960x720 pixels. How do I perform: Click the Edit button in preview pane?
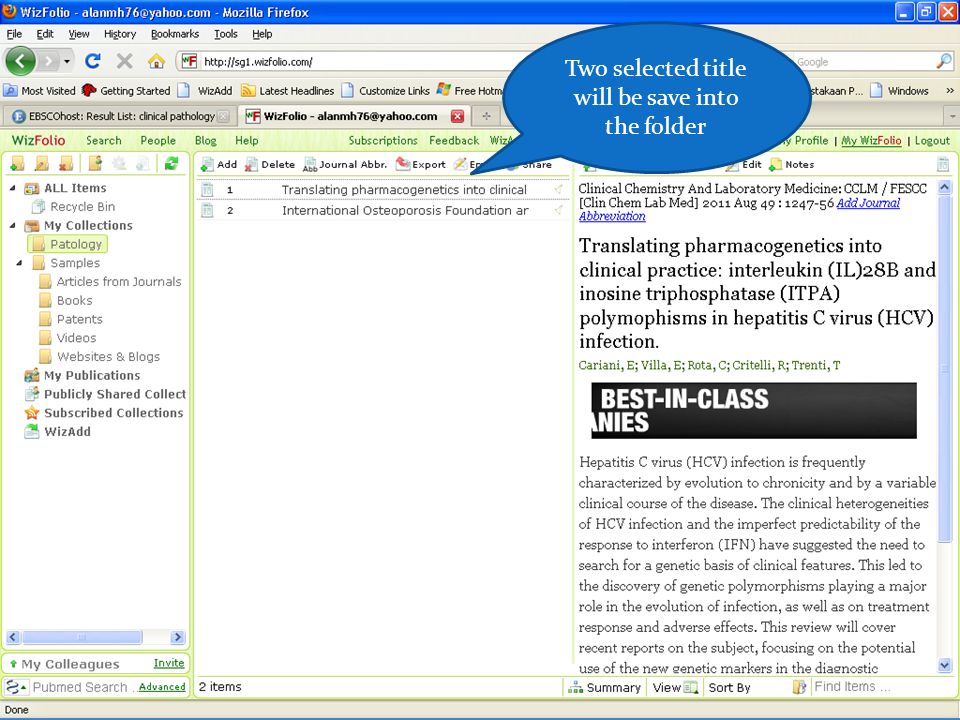(x=744, y=164)
